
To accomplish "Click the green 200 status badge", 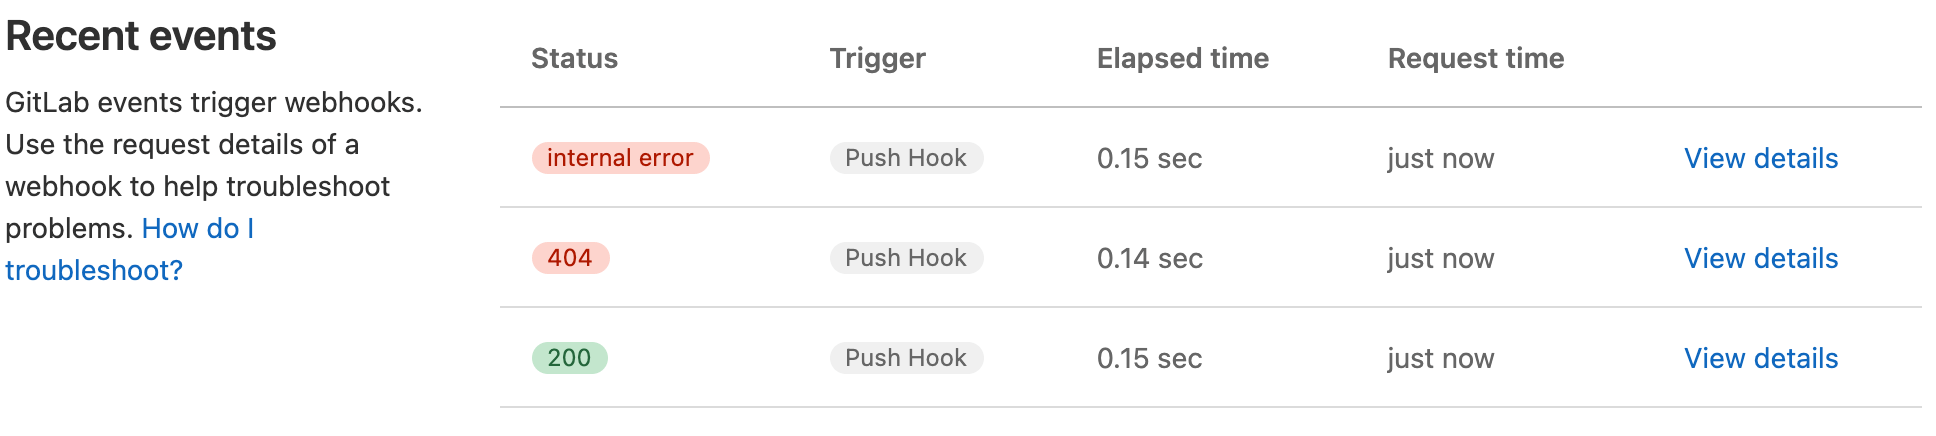I will click(x=569, y=358).
